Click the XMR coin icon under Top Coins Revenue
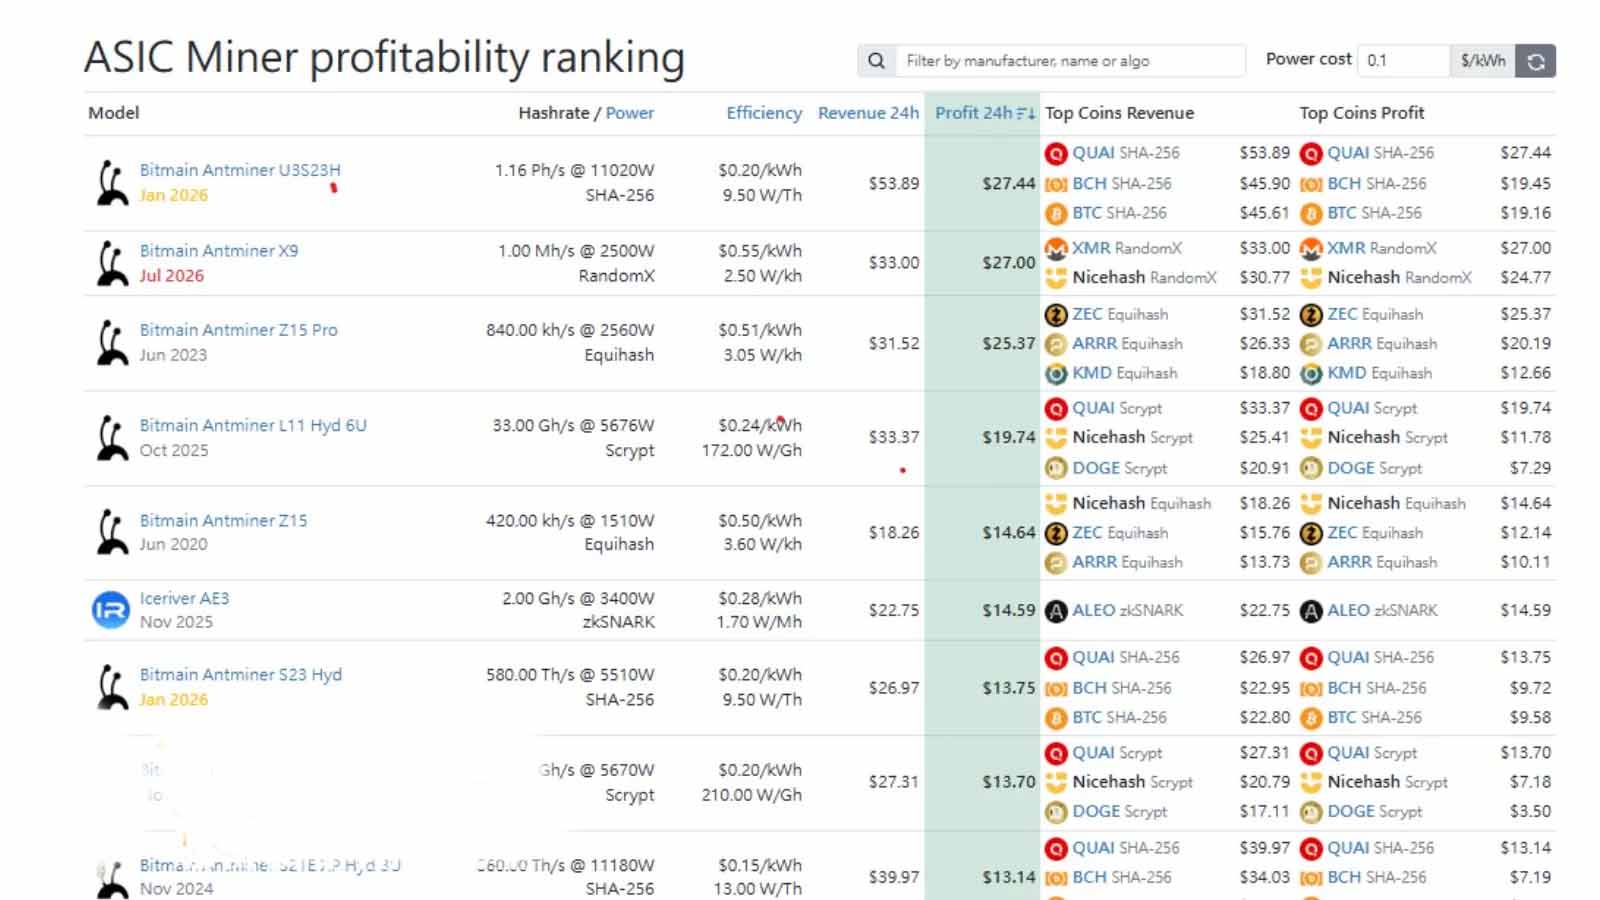The width and height of the screenshot is (1600, 900). coord(1056,248)
